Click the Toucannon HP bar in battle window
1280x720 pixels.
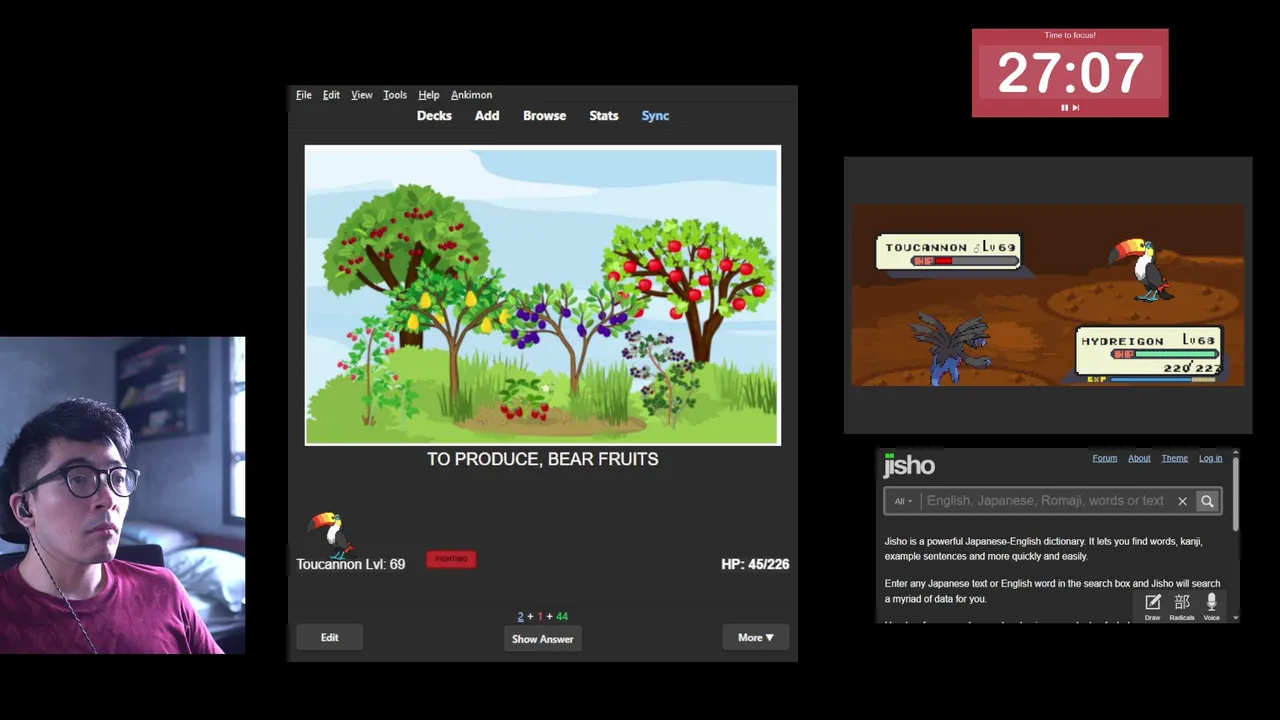(964, 261)
